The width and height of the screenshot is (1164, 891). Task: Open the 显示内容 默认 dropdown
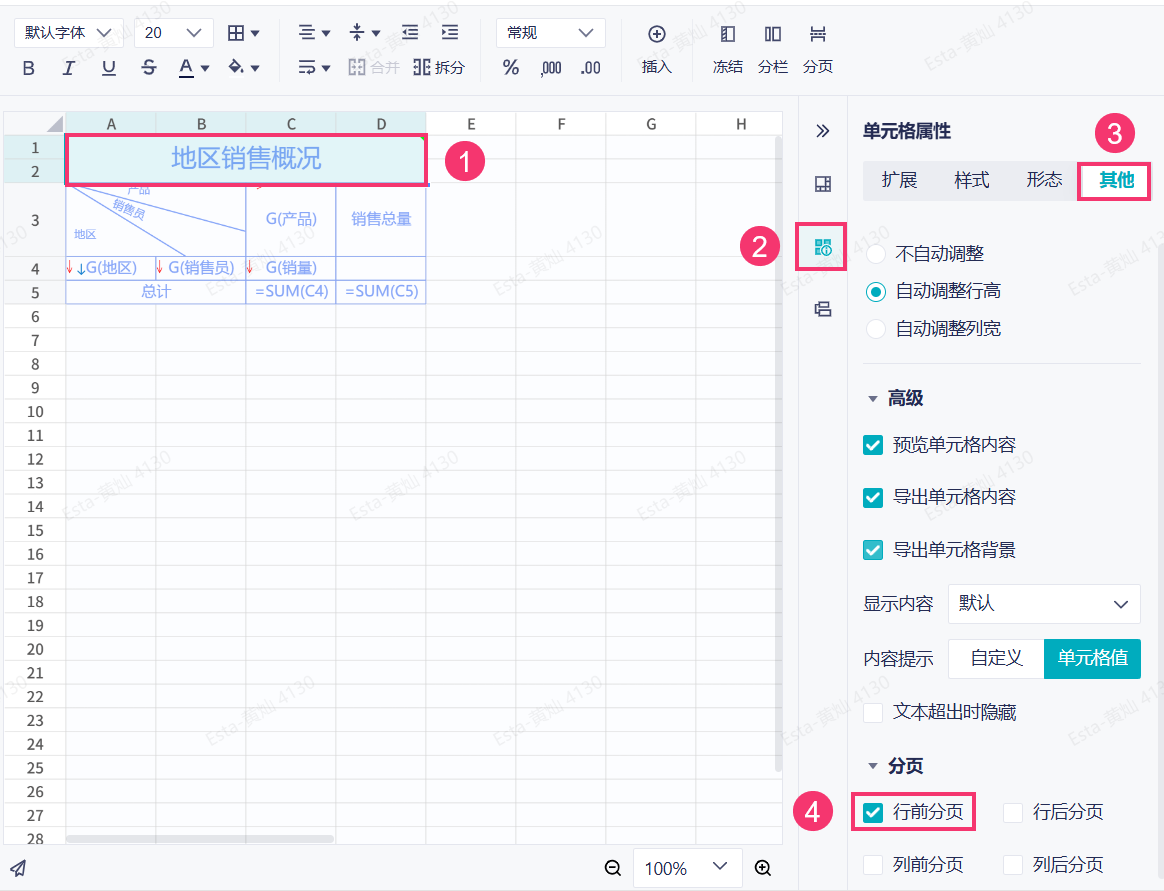(1044, 604)
